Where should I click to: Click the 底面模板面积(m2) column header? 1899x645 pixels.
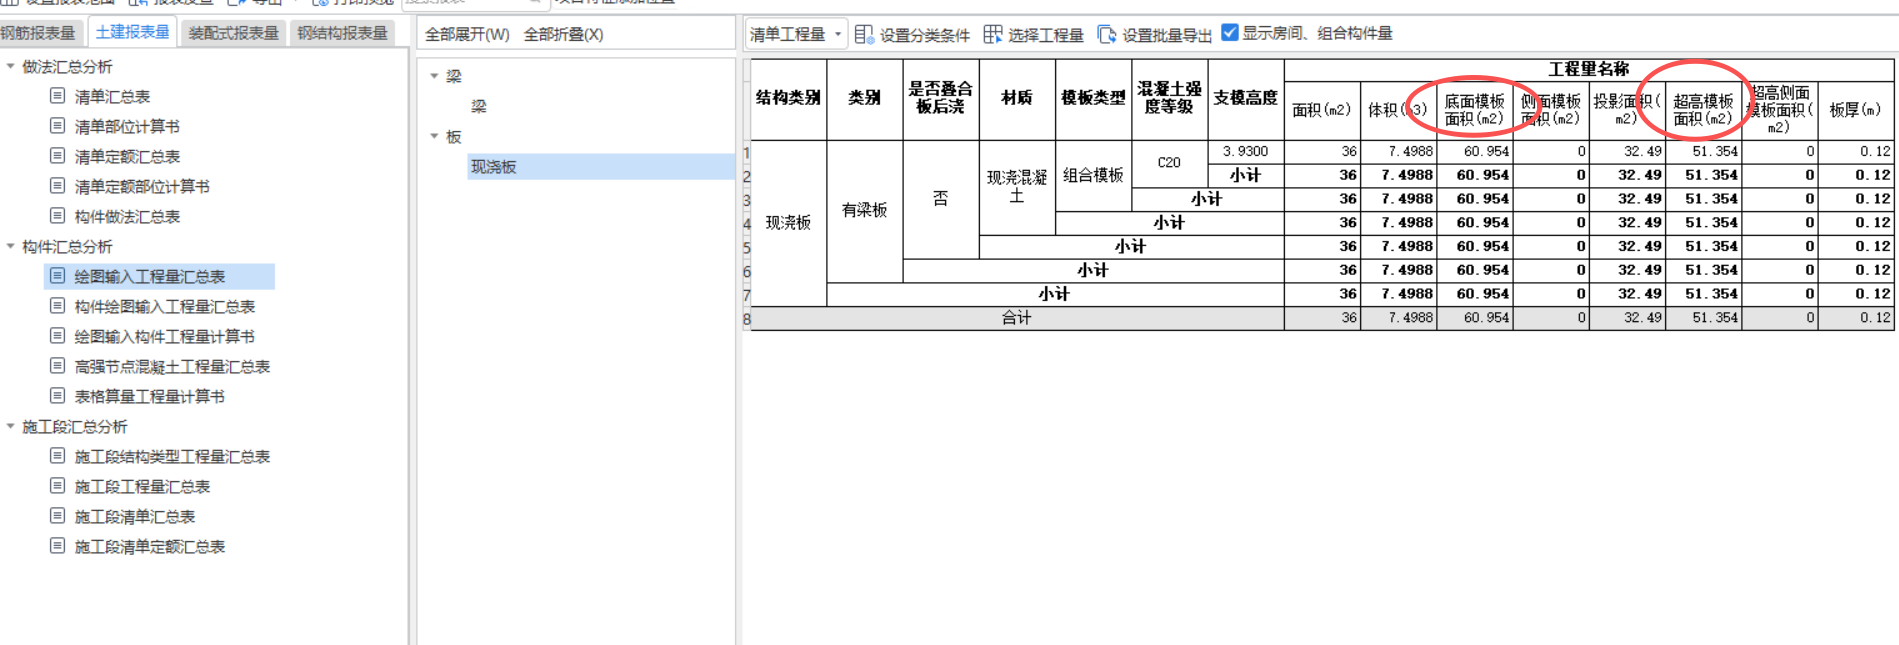pyautogui.click(x=1474, y=110)
